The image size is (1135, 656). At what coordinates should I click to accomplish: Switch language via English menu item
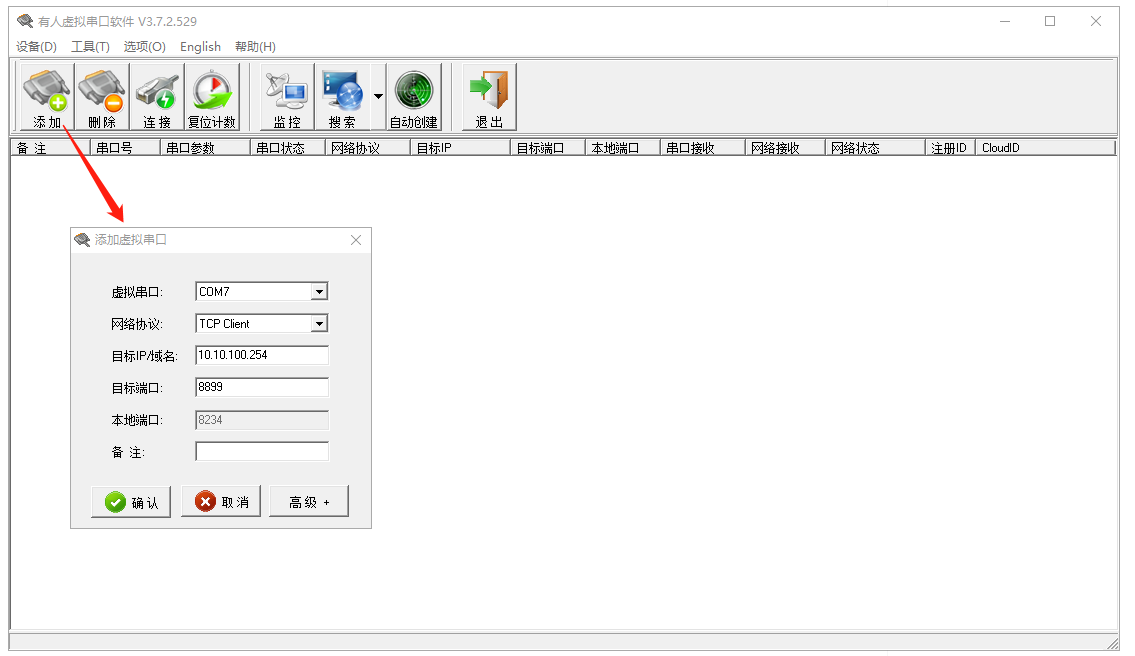pos(200,47)
